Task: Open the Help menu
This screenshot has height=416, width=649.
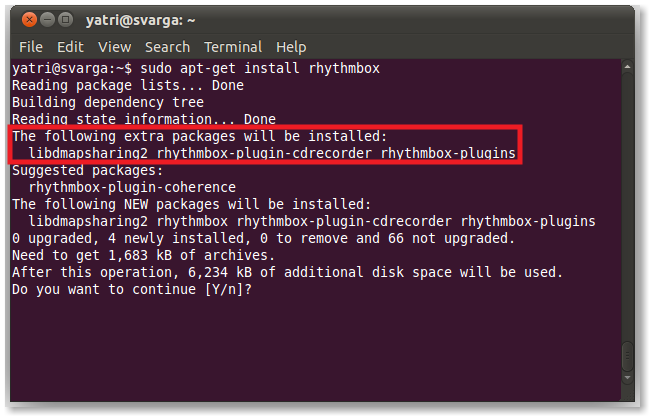Action: click(x=291, y=47)
